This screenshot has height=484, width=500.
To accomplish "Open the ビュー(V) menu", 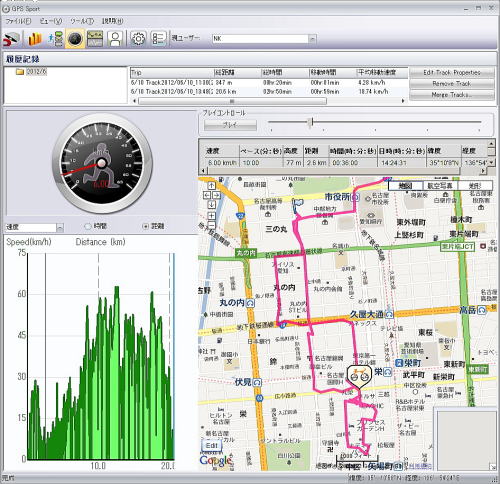I will (x=51, y=21).
